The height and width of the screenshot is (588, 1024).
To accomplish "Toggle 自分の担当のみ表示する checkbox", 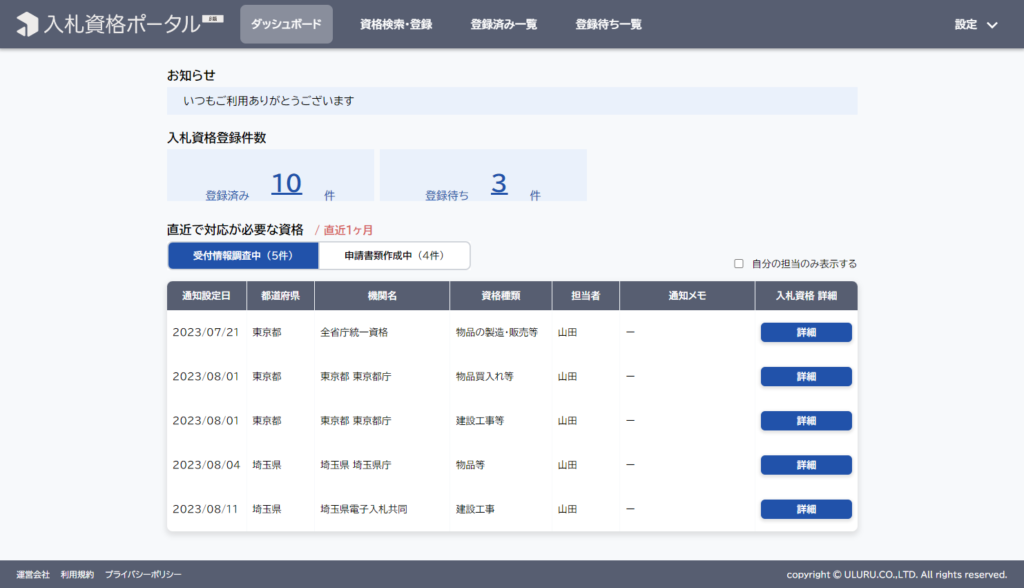I will point(739,264).
